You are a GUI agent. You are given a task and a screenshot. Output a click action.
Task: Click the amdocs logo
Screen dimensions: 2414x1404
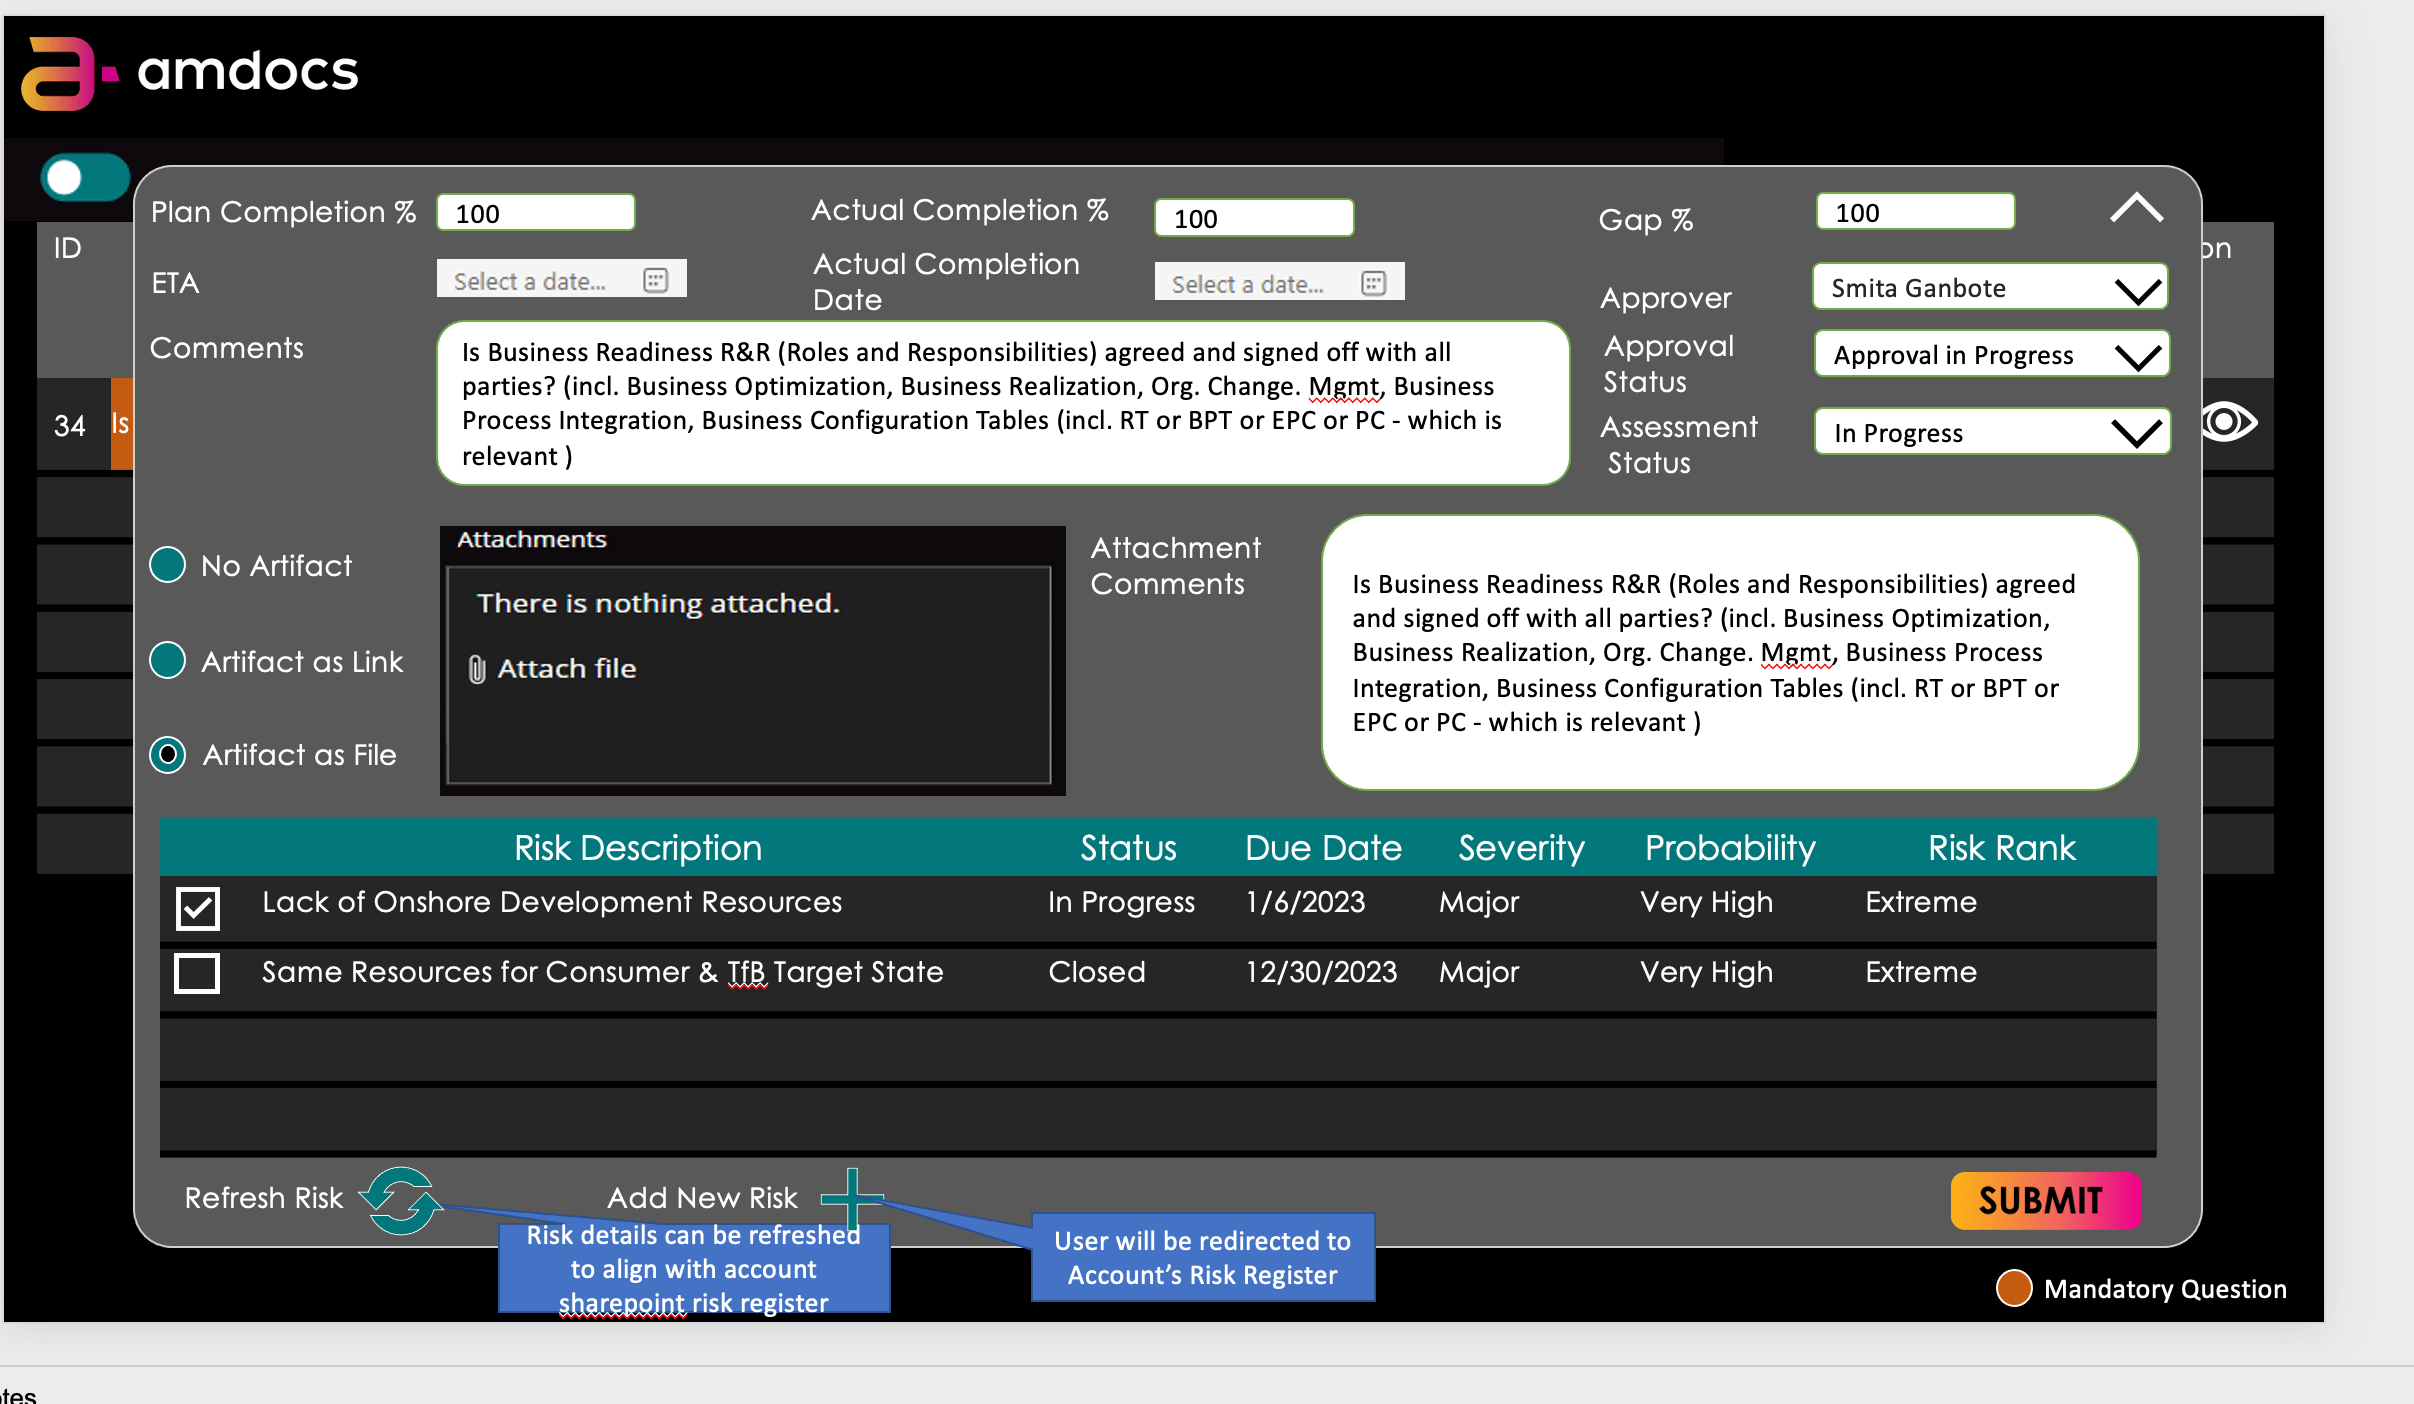pos(190,72)
